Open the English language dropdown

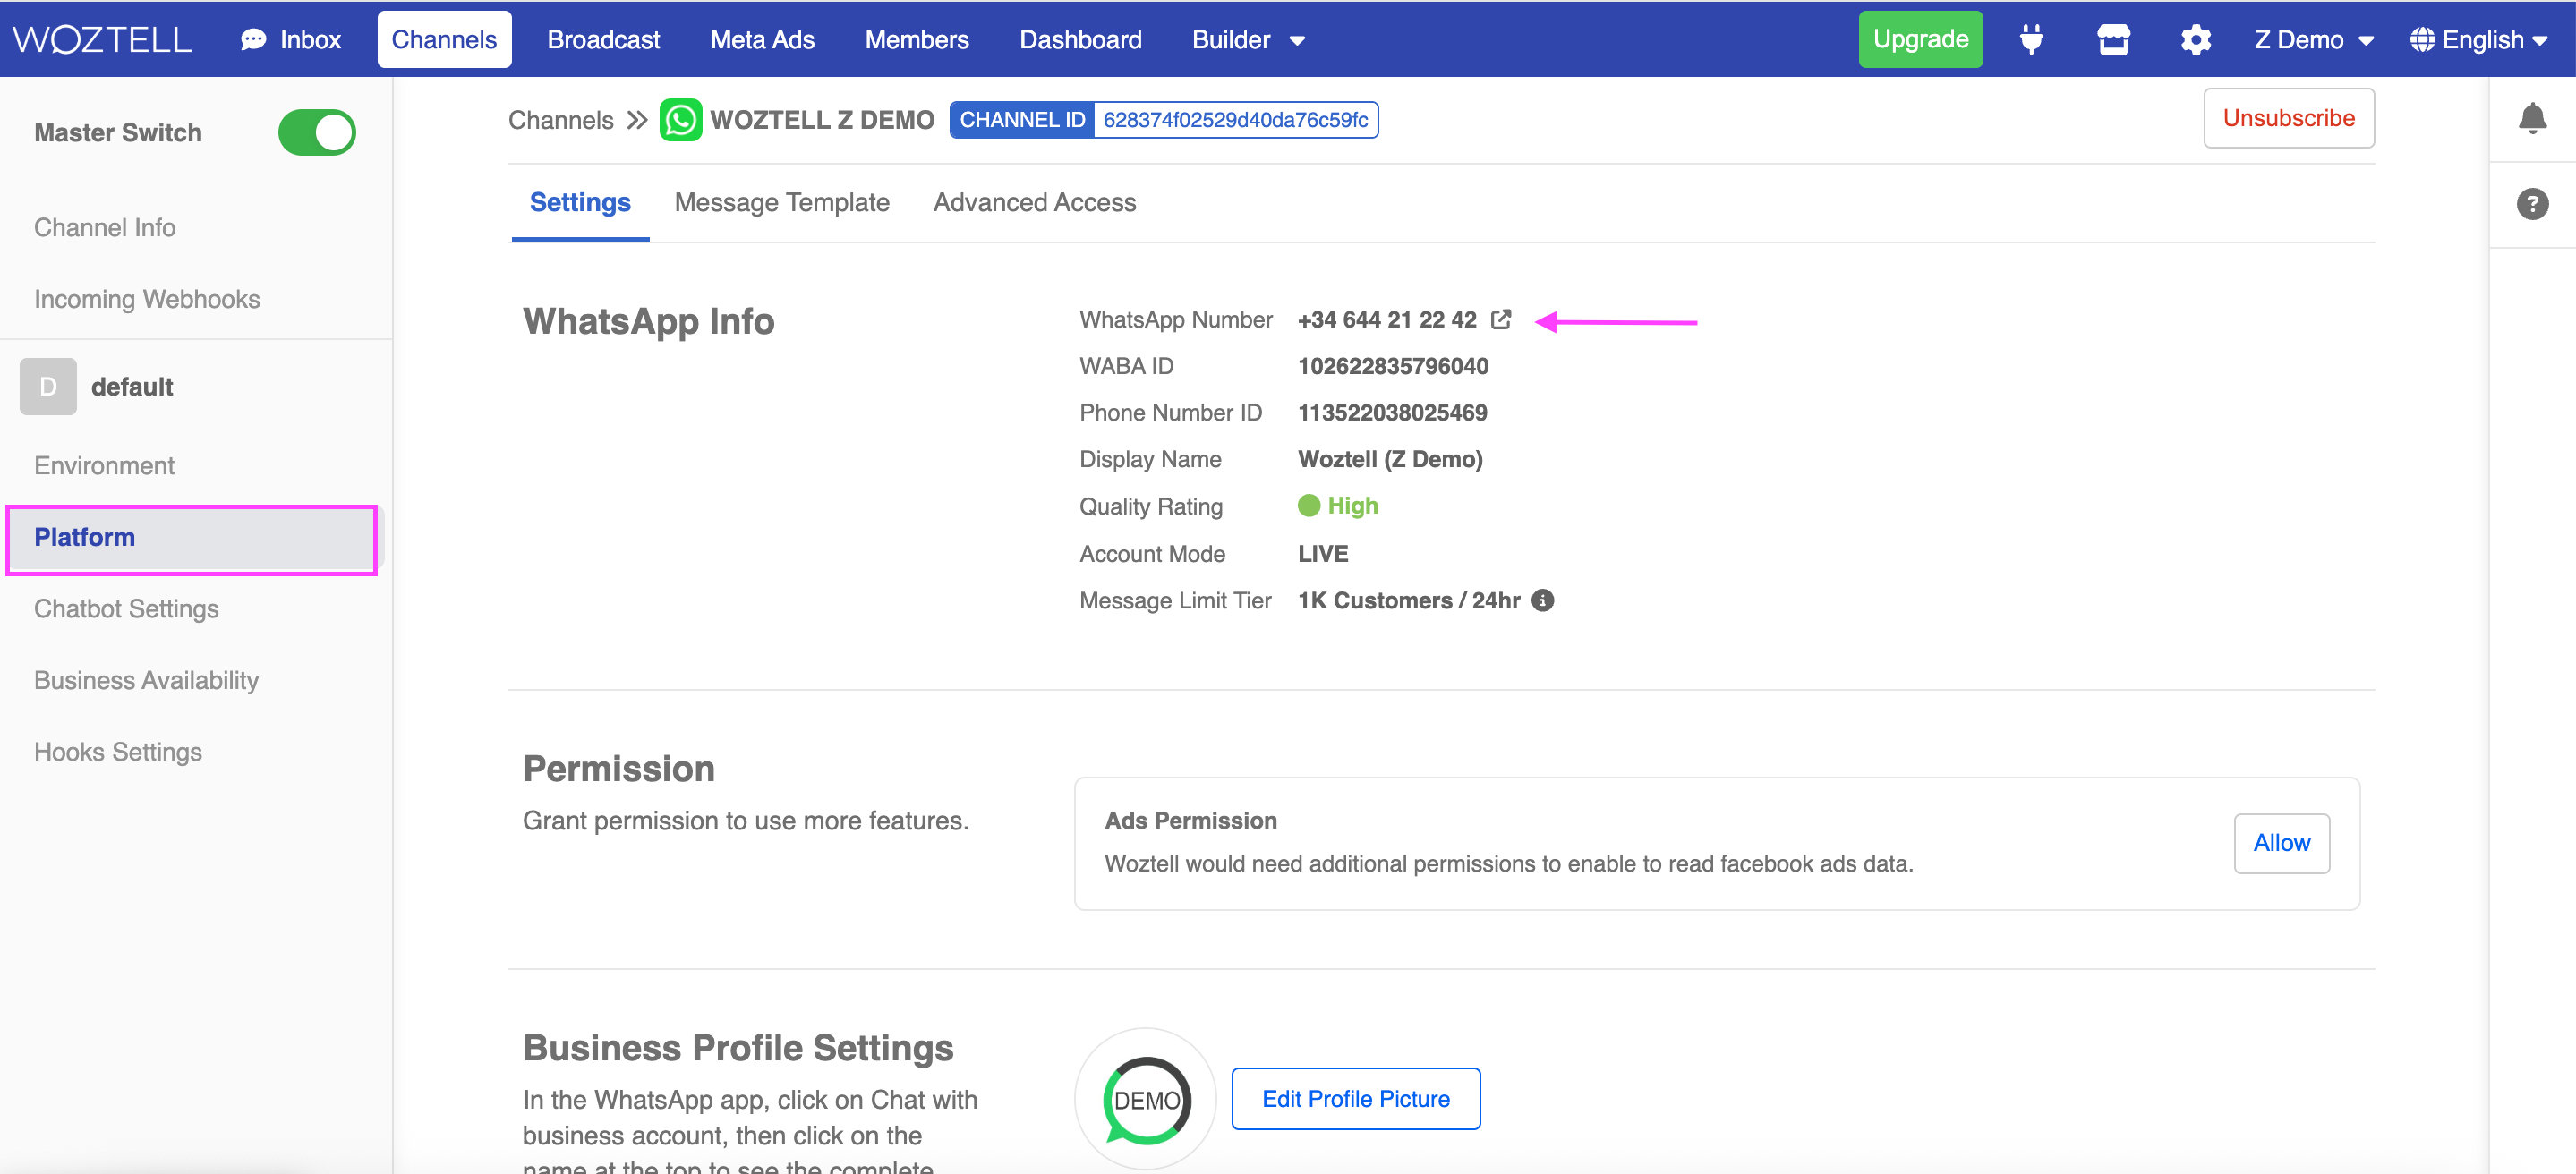(2478, 39)
